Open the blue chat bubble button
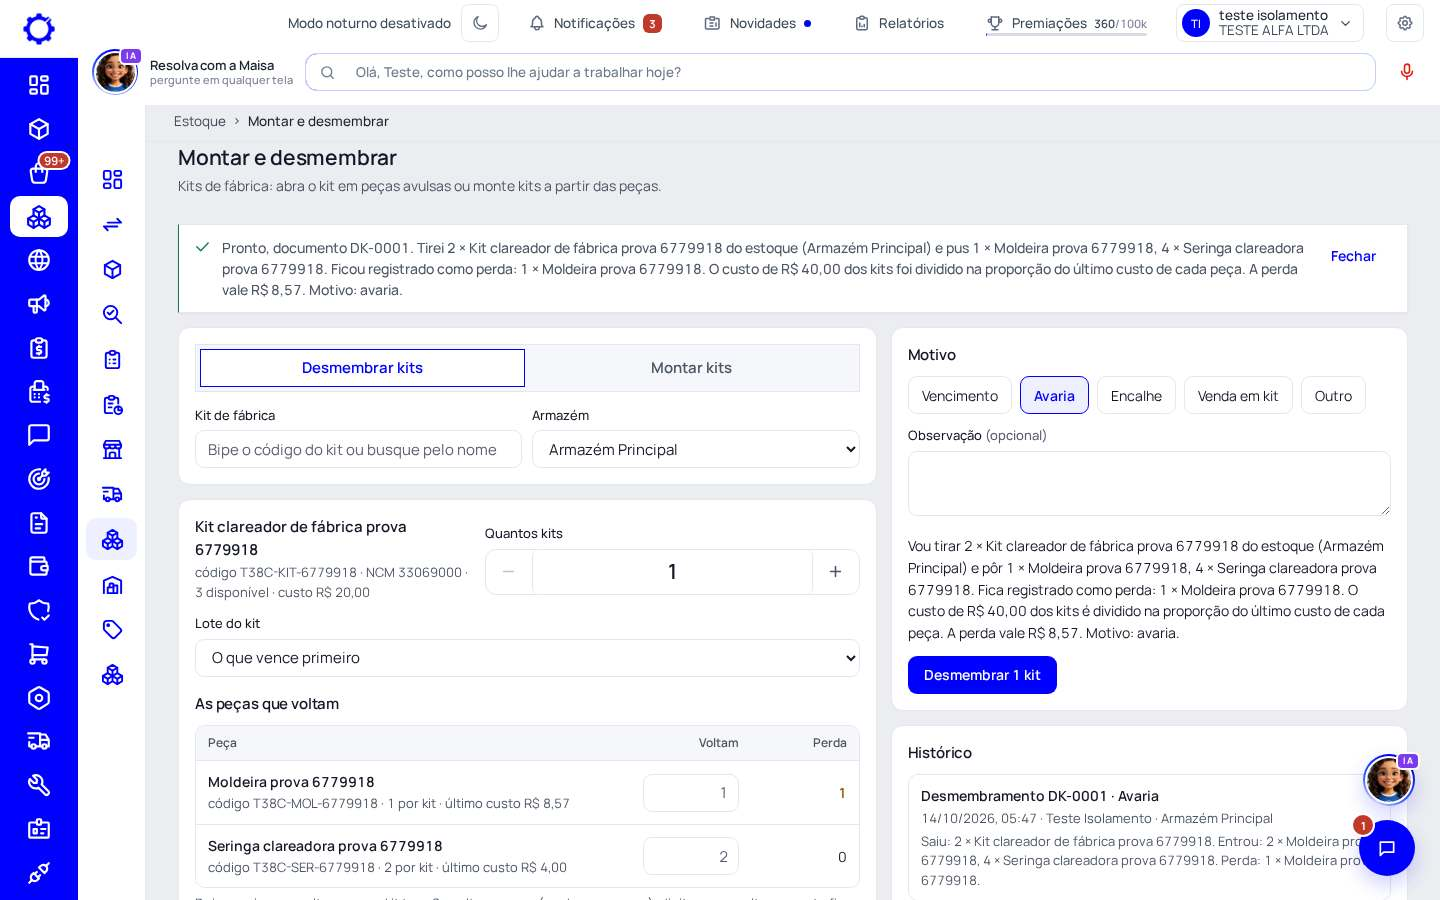Image resolution: width=1440 pixels, height=900 pixels. coord(1387,848)
